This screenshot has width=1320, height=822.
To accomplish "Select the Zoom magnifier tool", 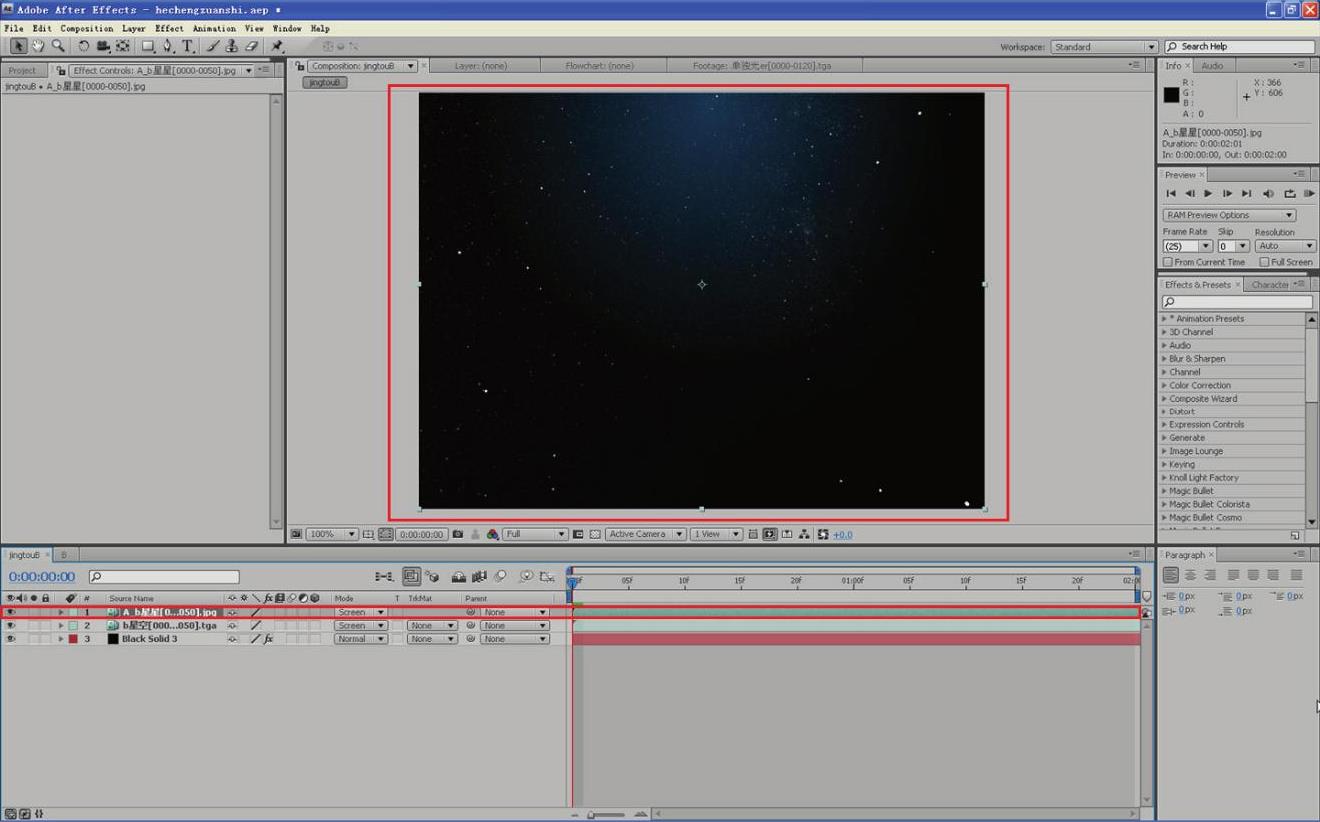I will 58,46.
